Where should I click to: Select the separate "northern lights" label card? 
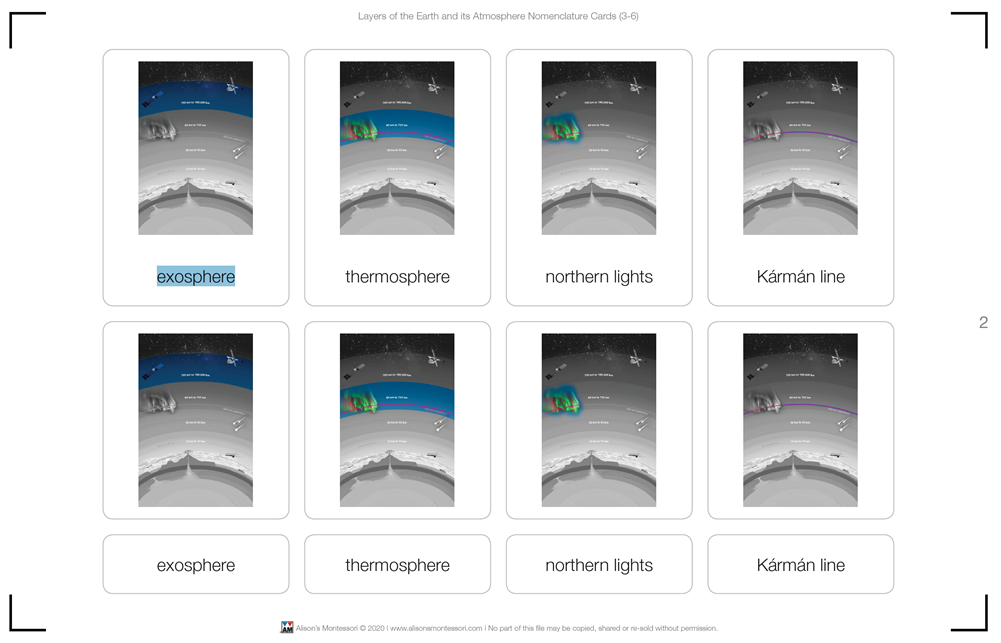[599, 565]
